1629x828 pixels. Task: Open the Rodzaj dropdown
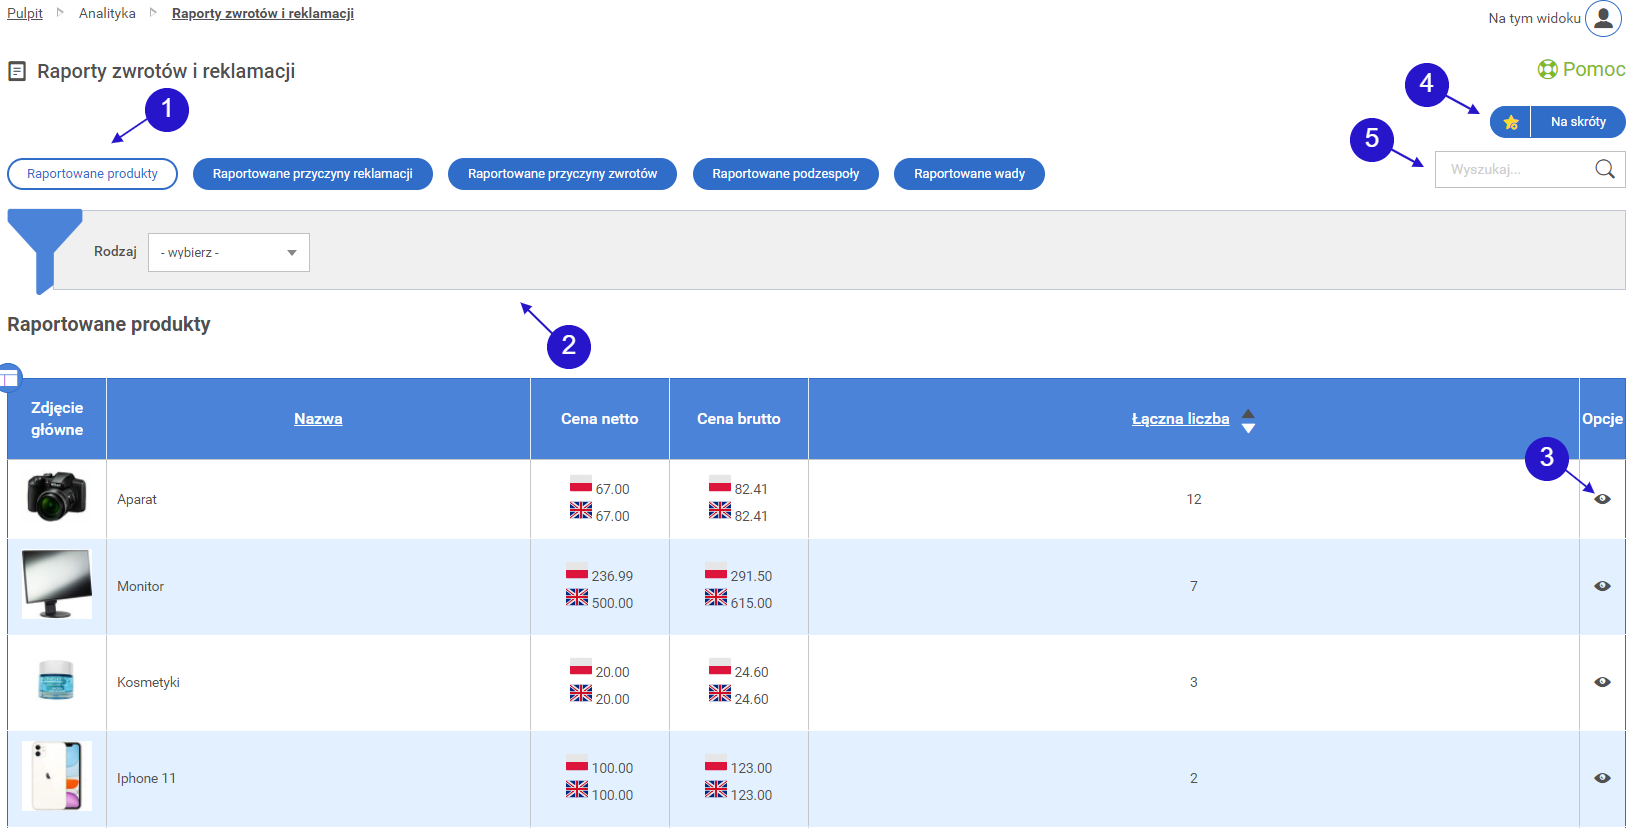pyautogui.click(x=228, y=253)
